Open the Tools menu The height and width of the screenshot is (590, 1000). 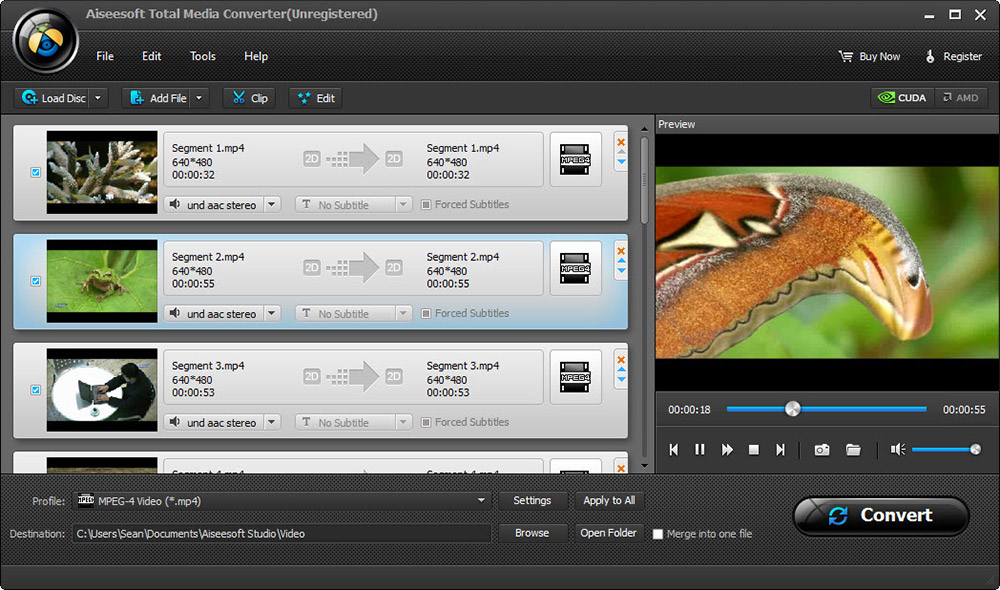(x=203, y=56)
